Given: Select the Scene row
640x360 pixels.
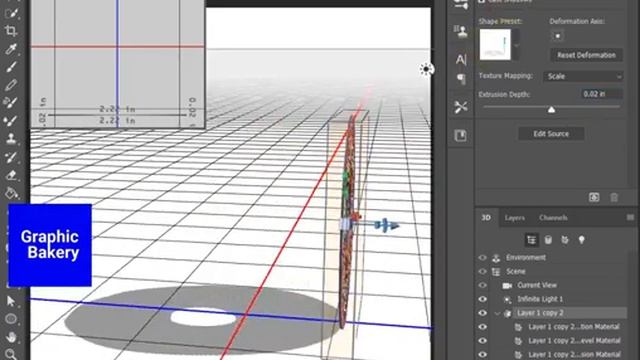Looking at the screenshot, I should [x=551, y=271].
